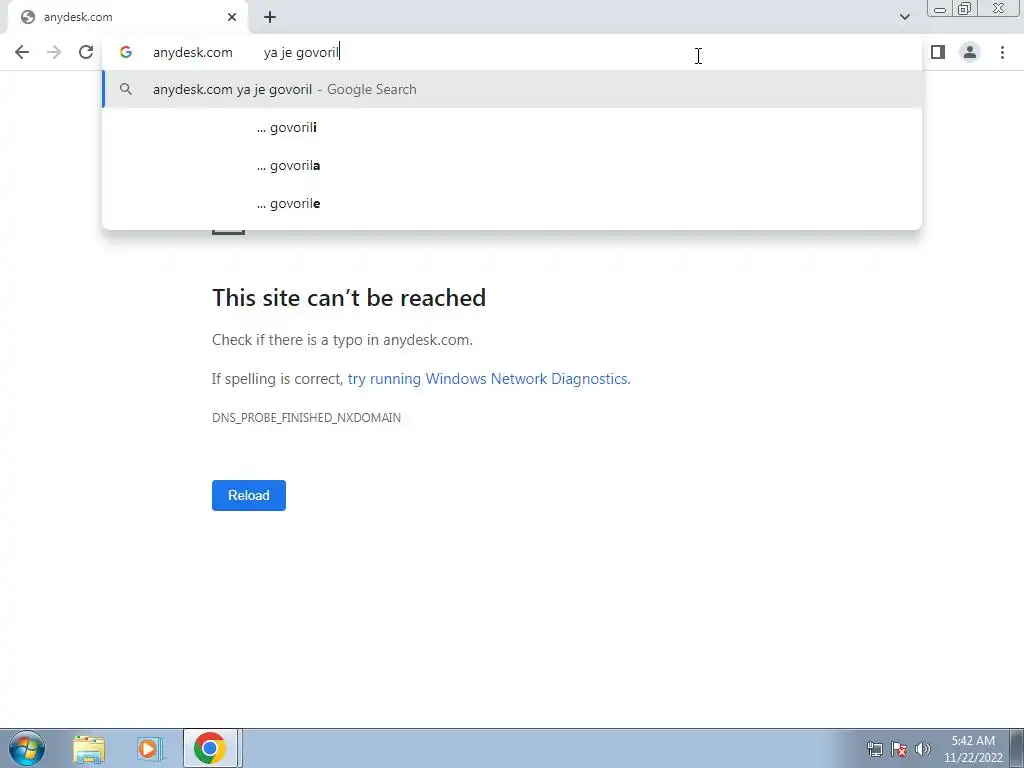Open Windows Network Diagnostics link

pos(488,379)
